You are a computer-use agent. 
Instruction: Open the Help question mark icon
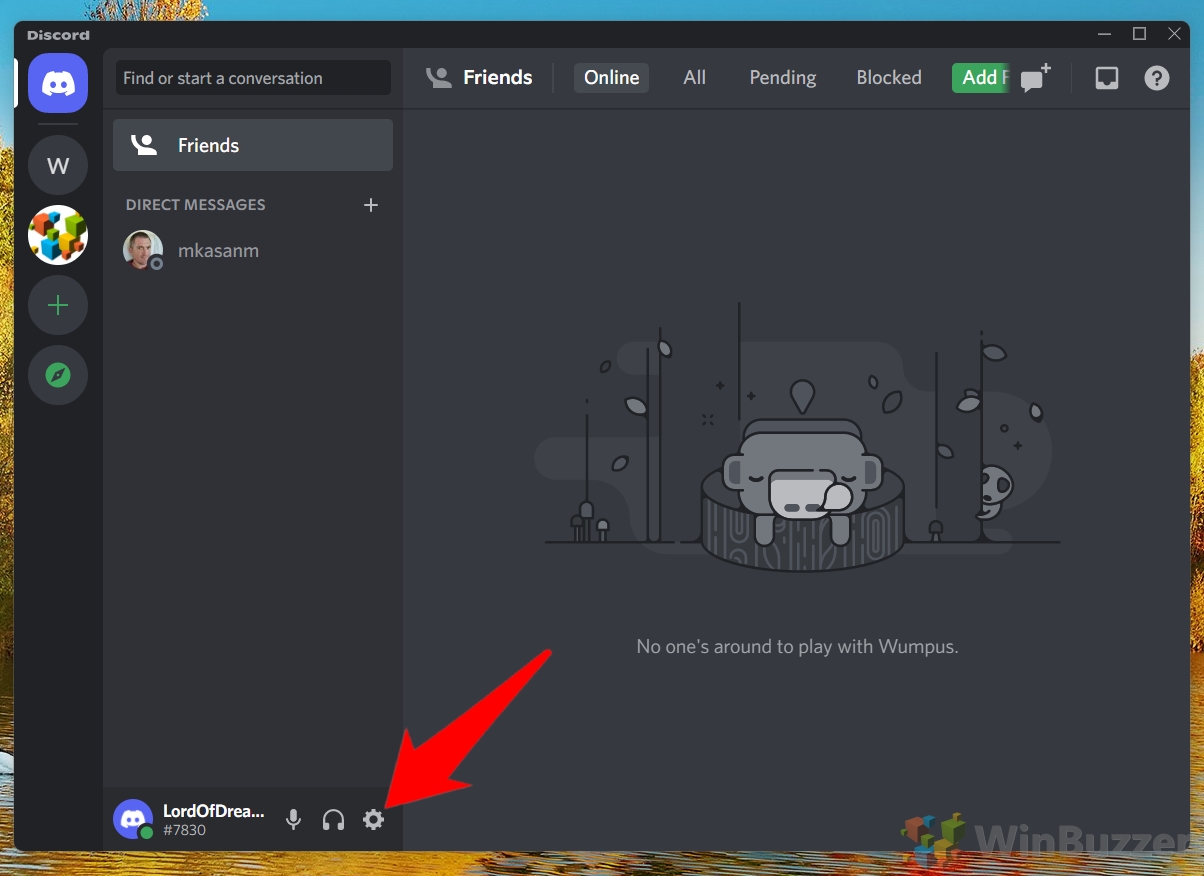(1157, 78)
